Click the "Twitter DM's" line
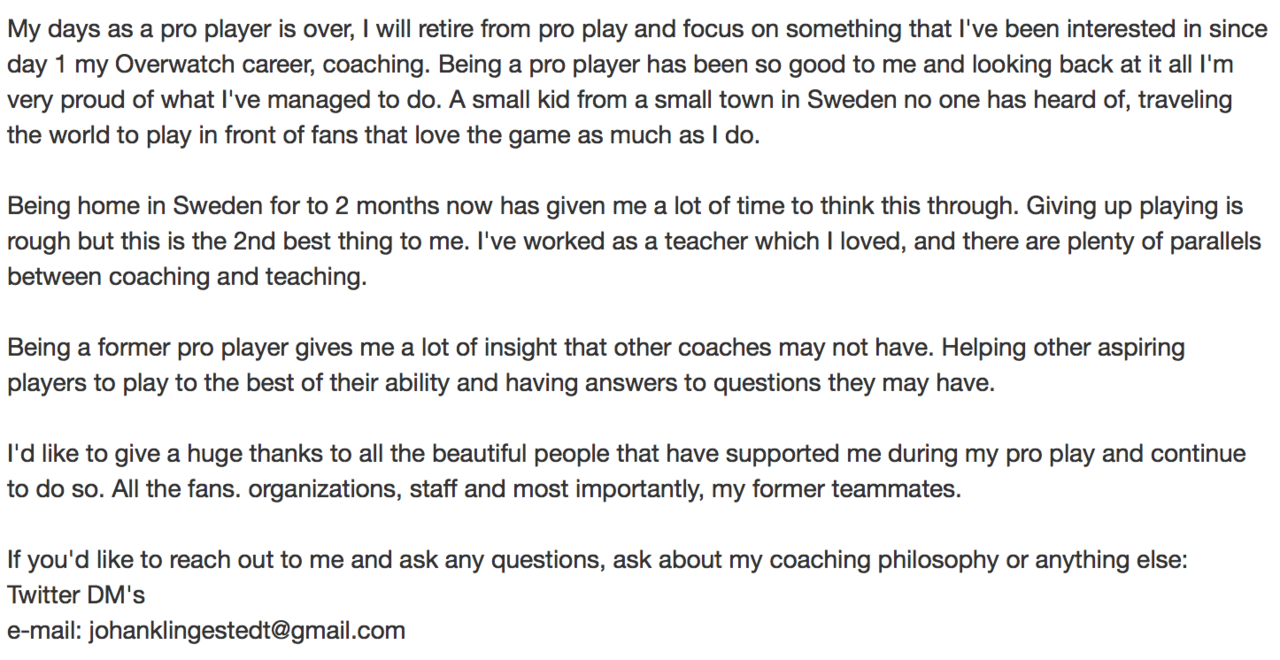The width and height of the screenshot is (1280, 660). pos(76,595)
